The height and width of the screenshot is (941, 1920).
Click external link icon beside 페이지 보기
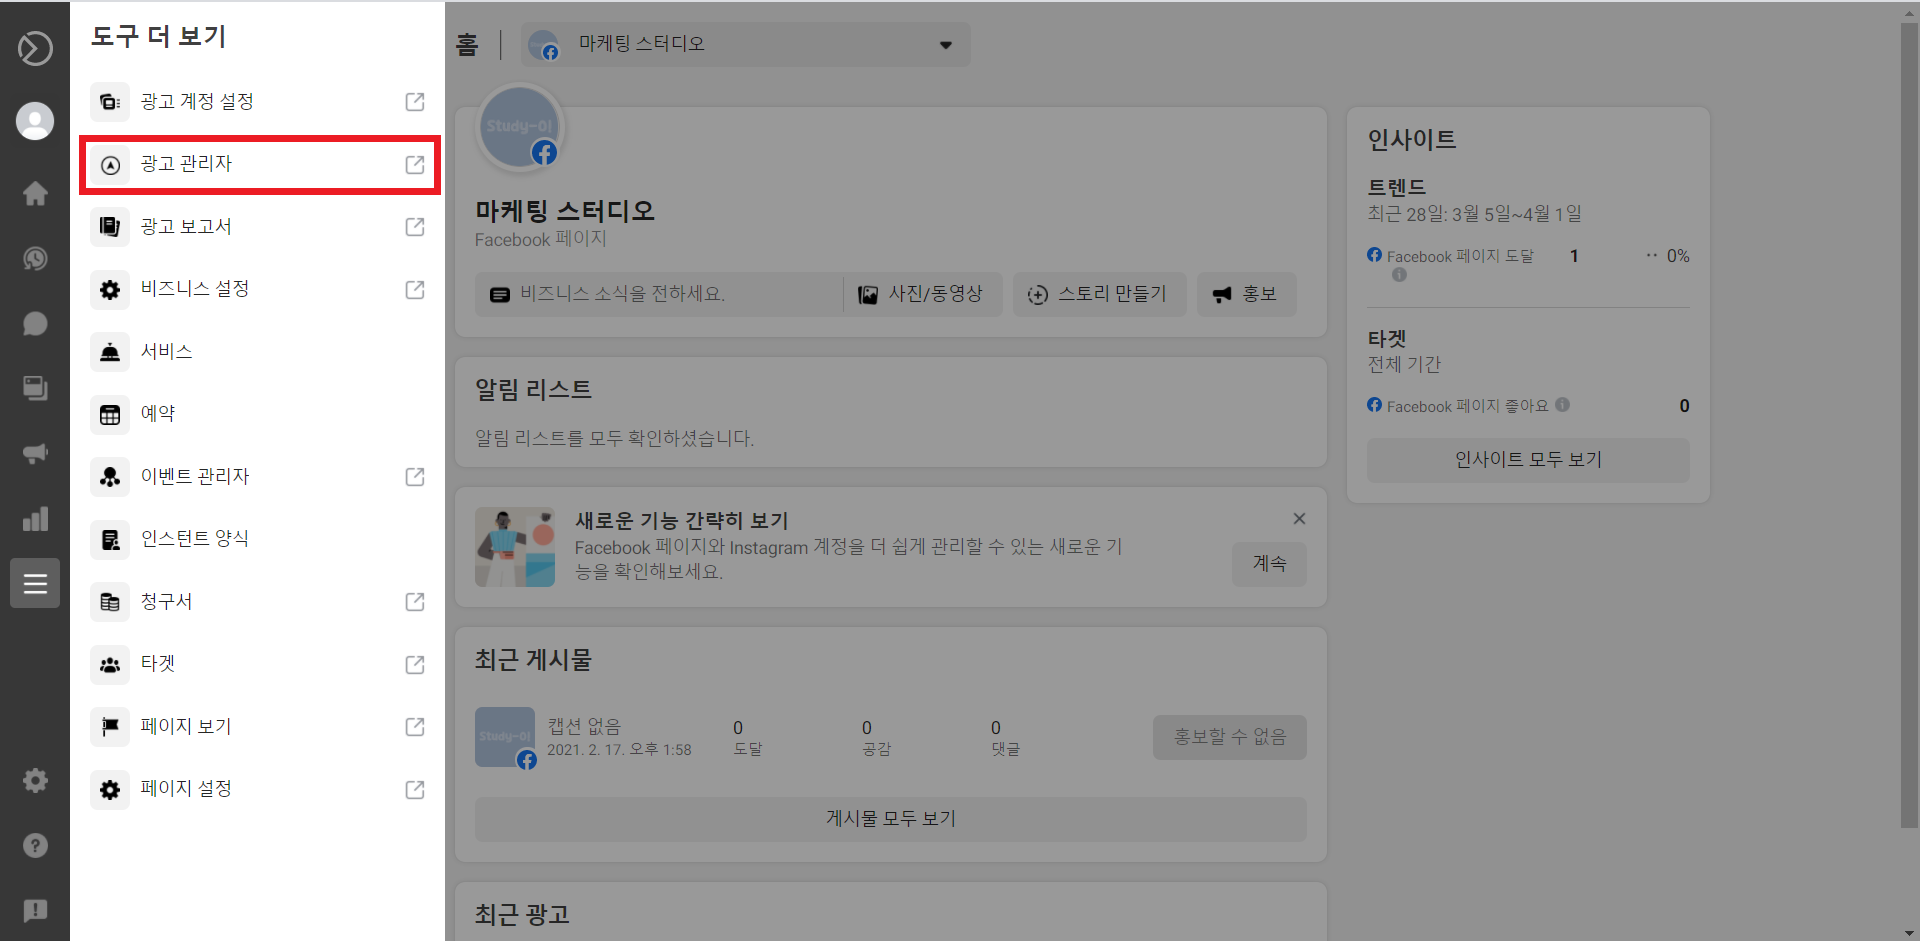pos(415,727)
